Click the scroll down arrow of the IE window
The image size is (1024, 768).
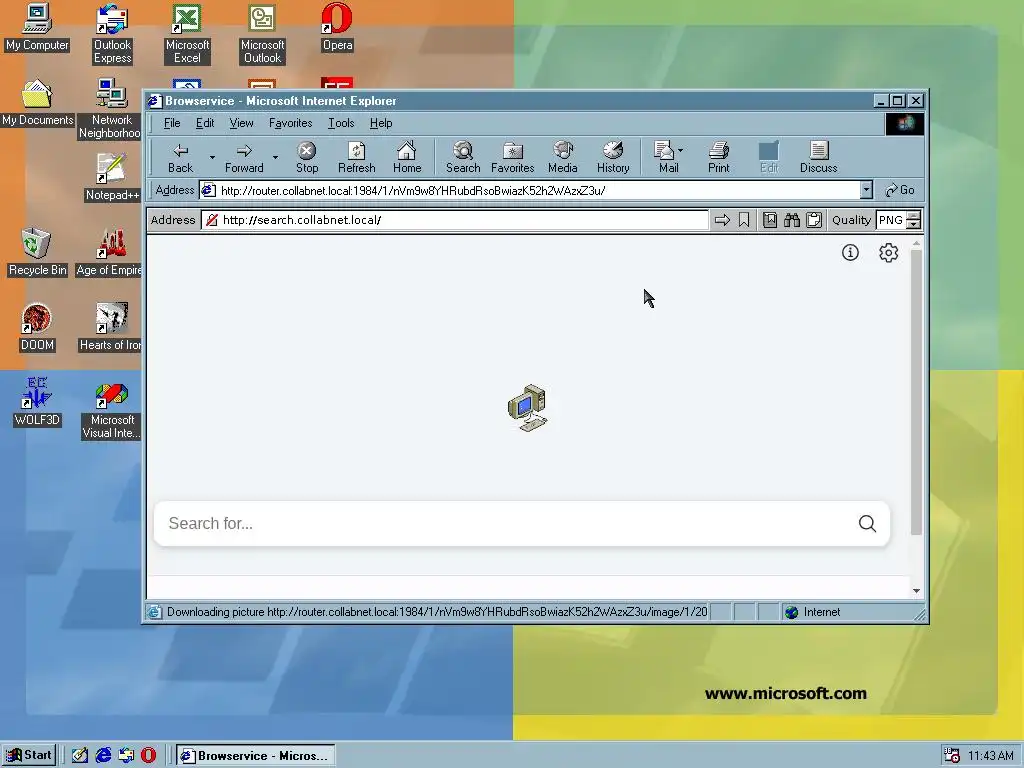click(916, 591)
